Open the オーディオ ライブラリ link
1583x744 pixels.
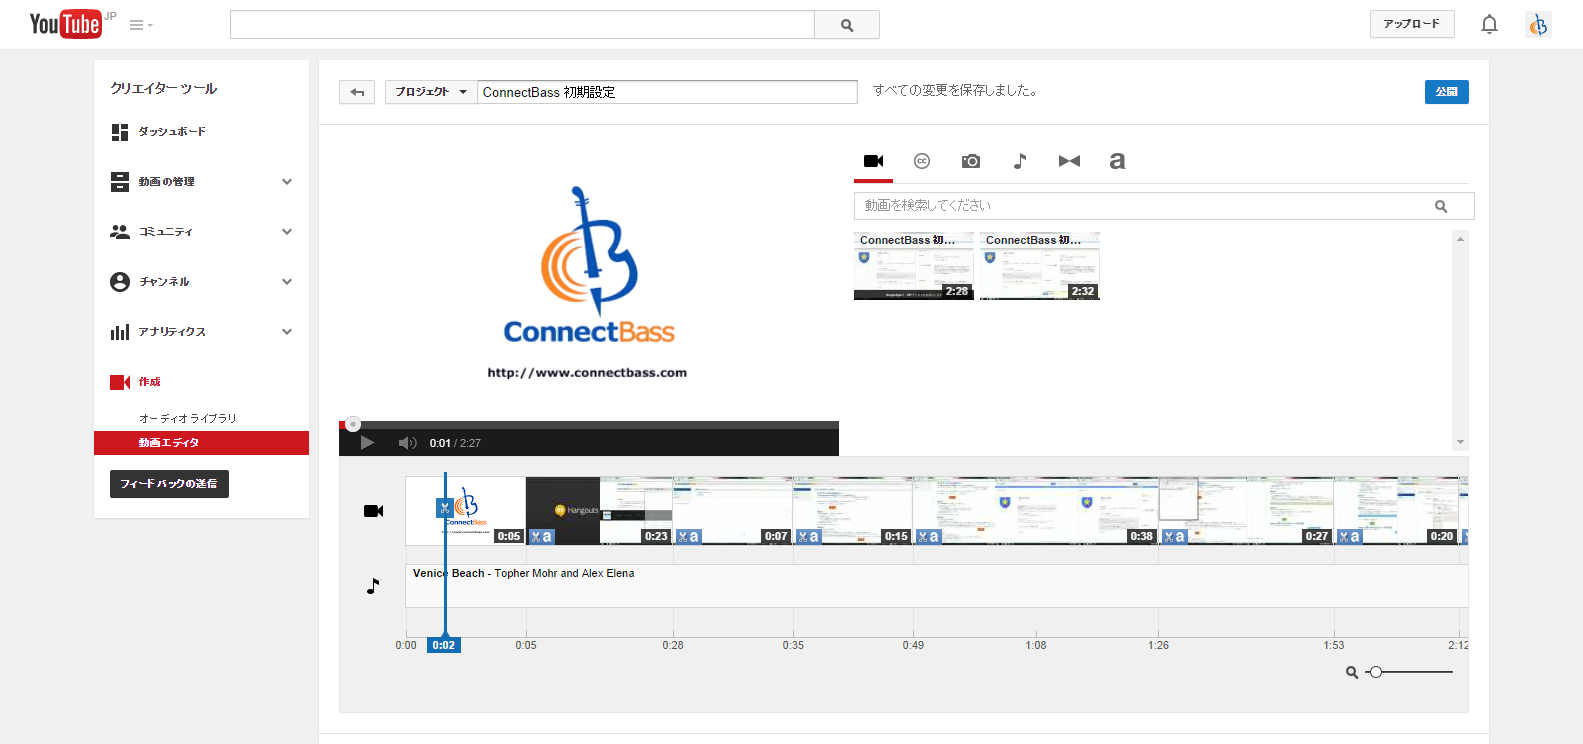point(188,419)
